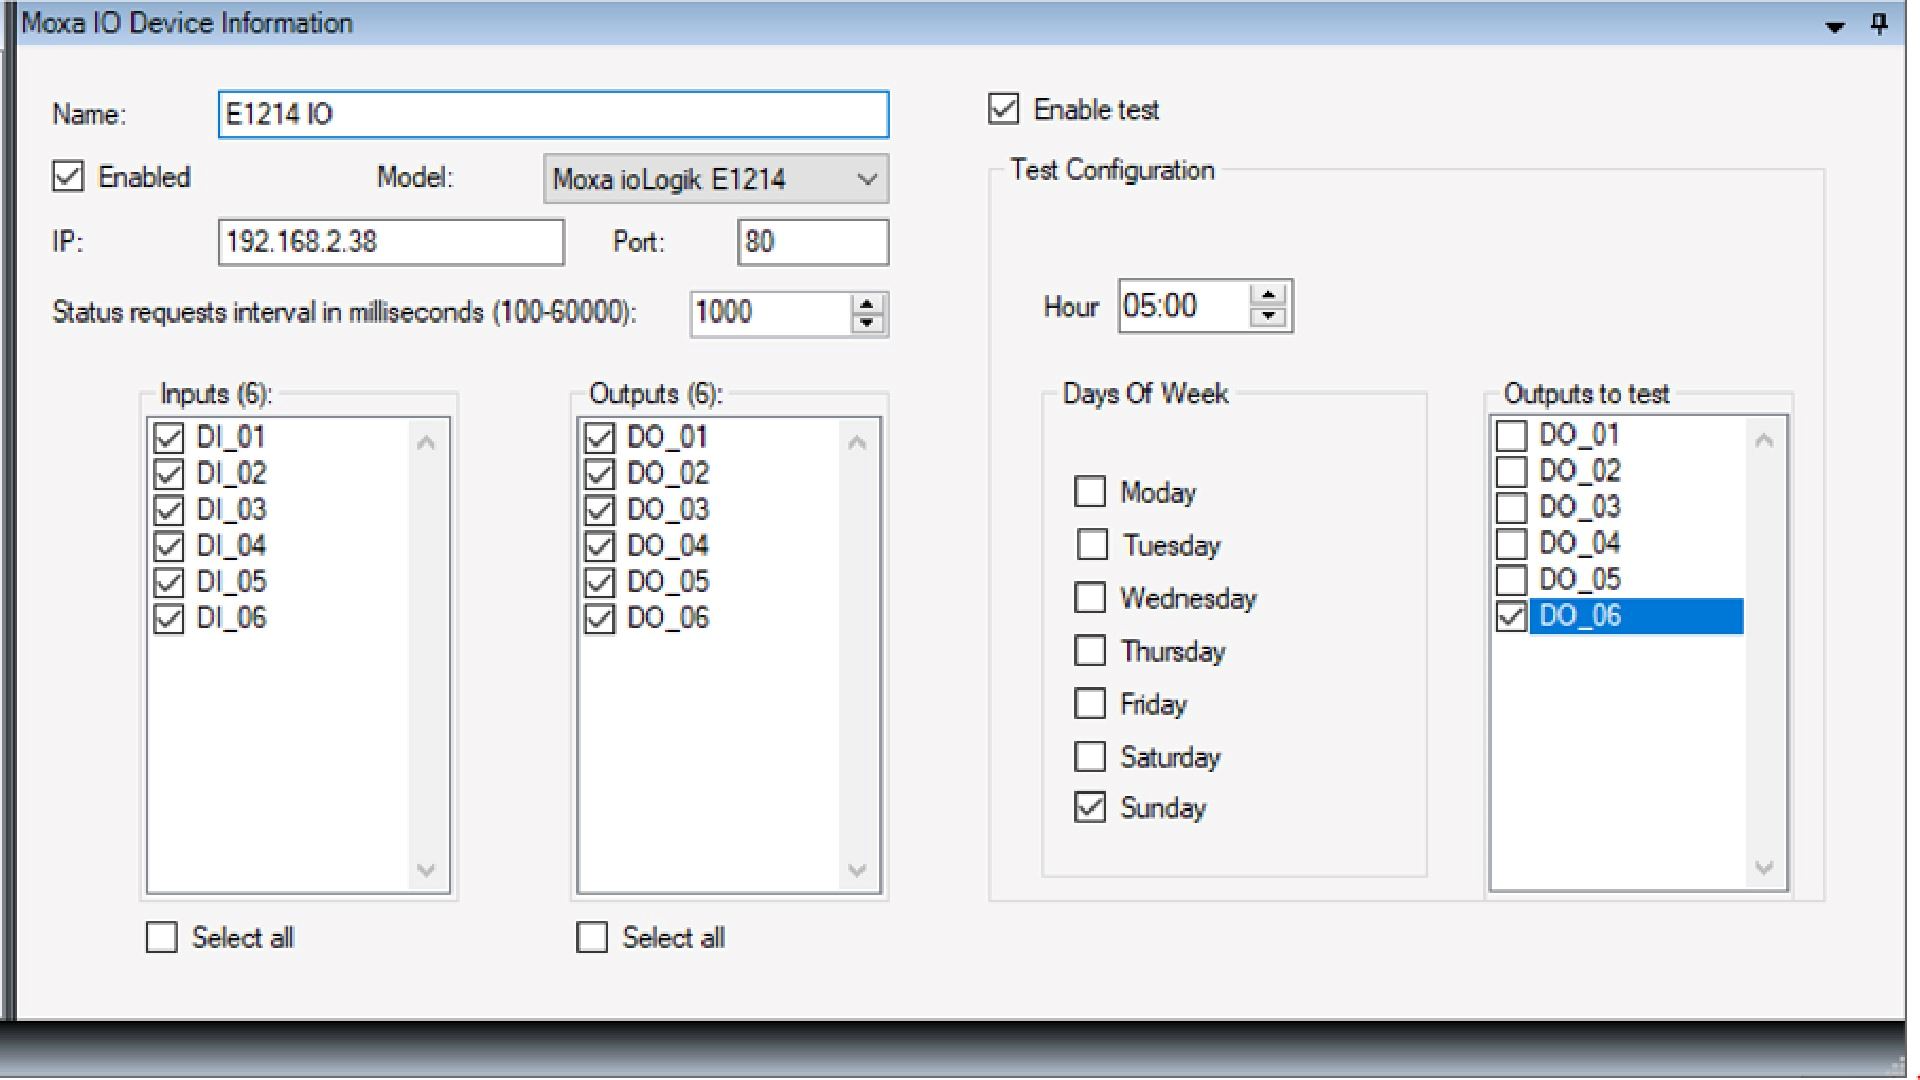Uncheck the DI_05 input
The width and height of the screenshot is (1920, 1080).
169,582
